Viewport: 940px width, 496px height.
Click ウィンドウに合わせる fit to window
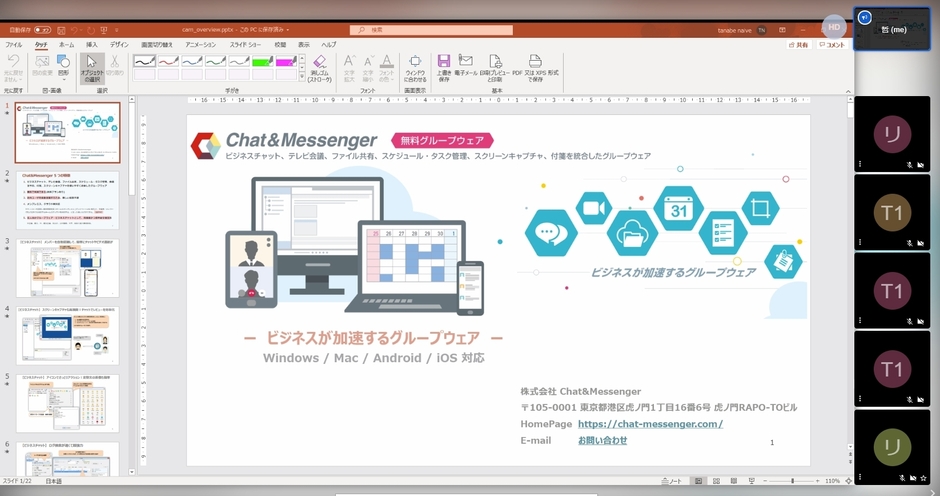coord(415,68)
